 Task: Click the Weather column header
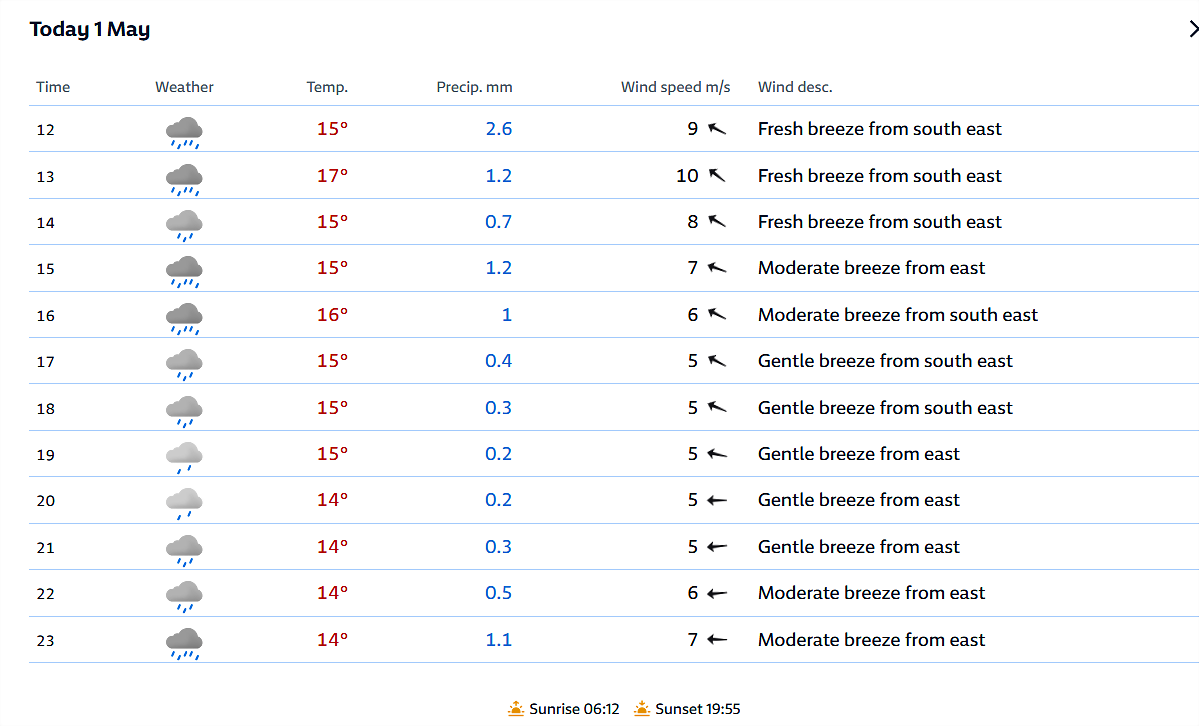184,87
